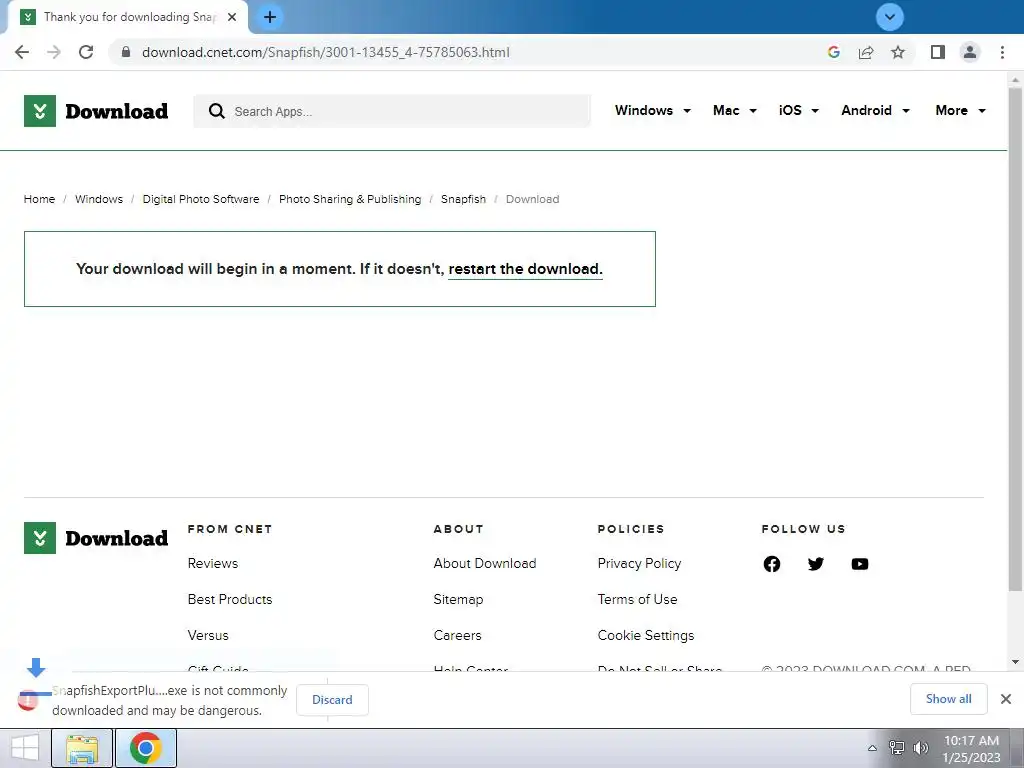Open Sitemap footer link

click(458, 599)
